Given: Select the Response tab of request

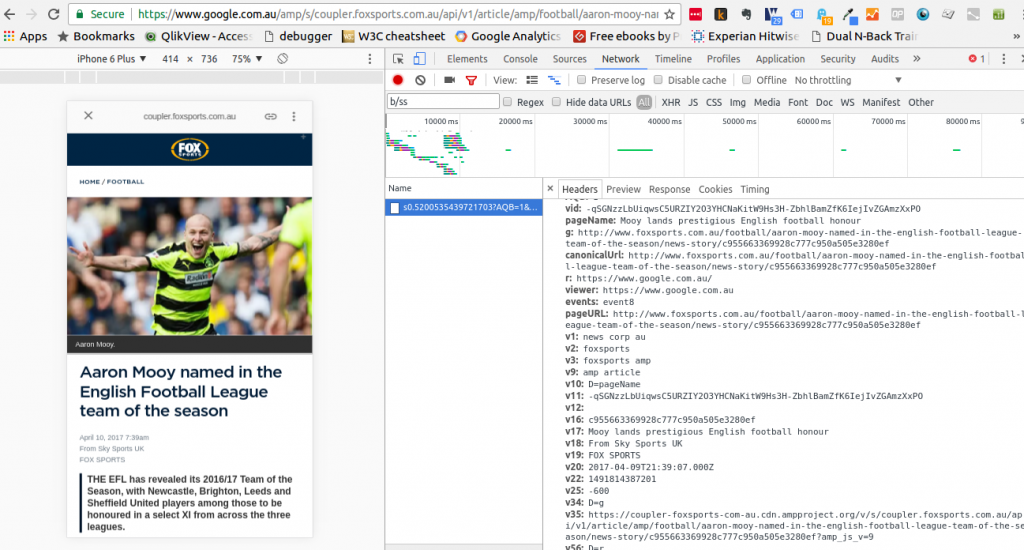Looking at the screenshot, I should click(669, 189).
